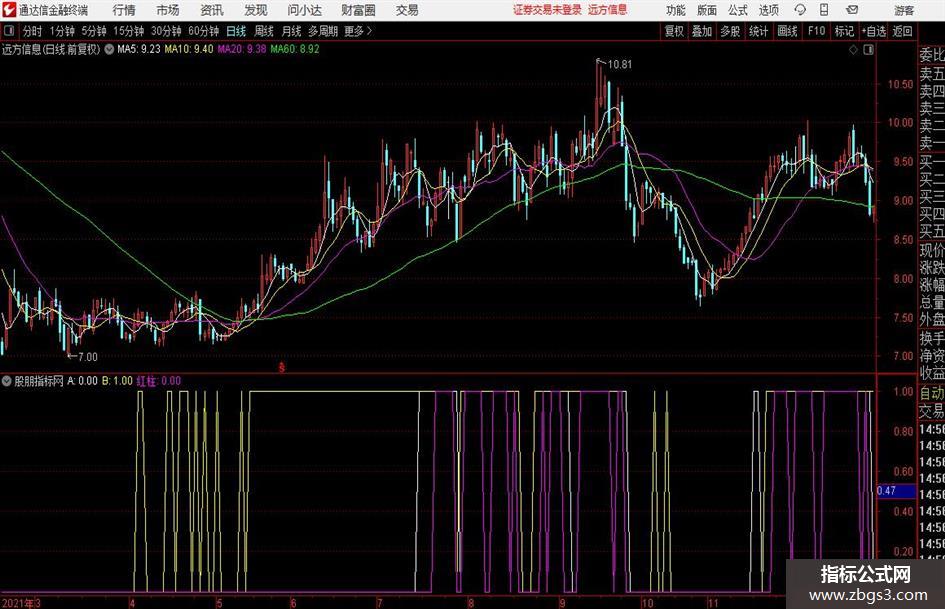
Task: Click the 标记 mark button
Action: pos(844,31)
